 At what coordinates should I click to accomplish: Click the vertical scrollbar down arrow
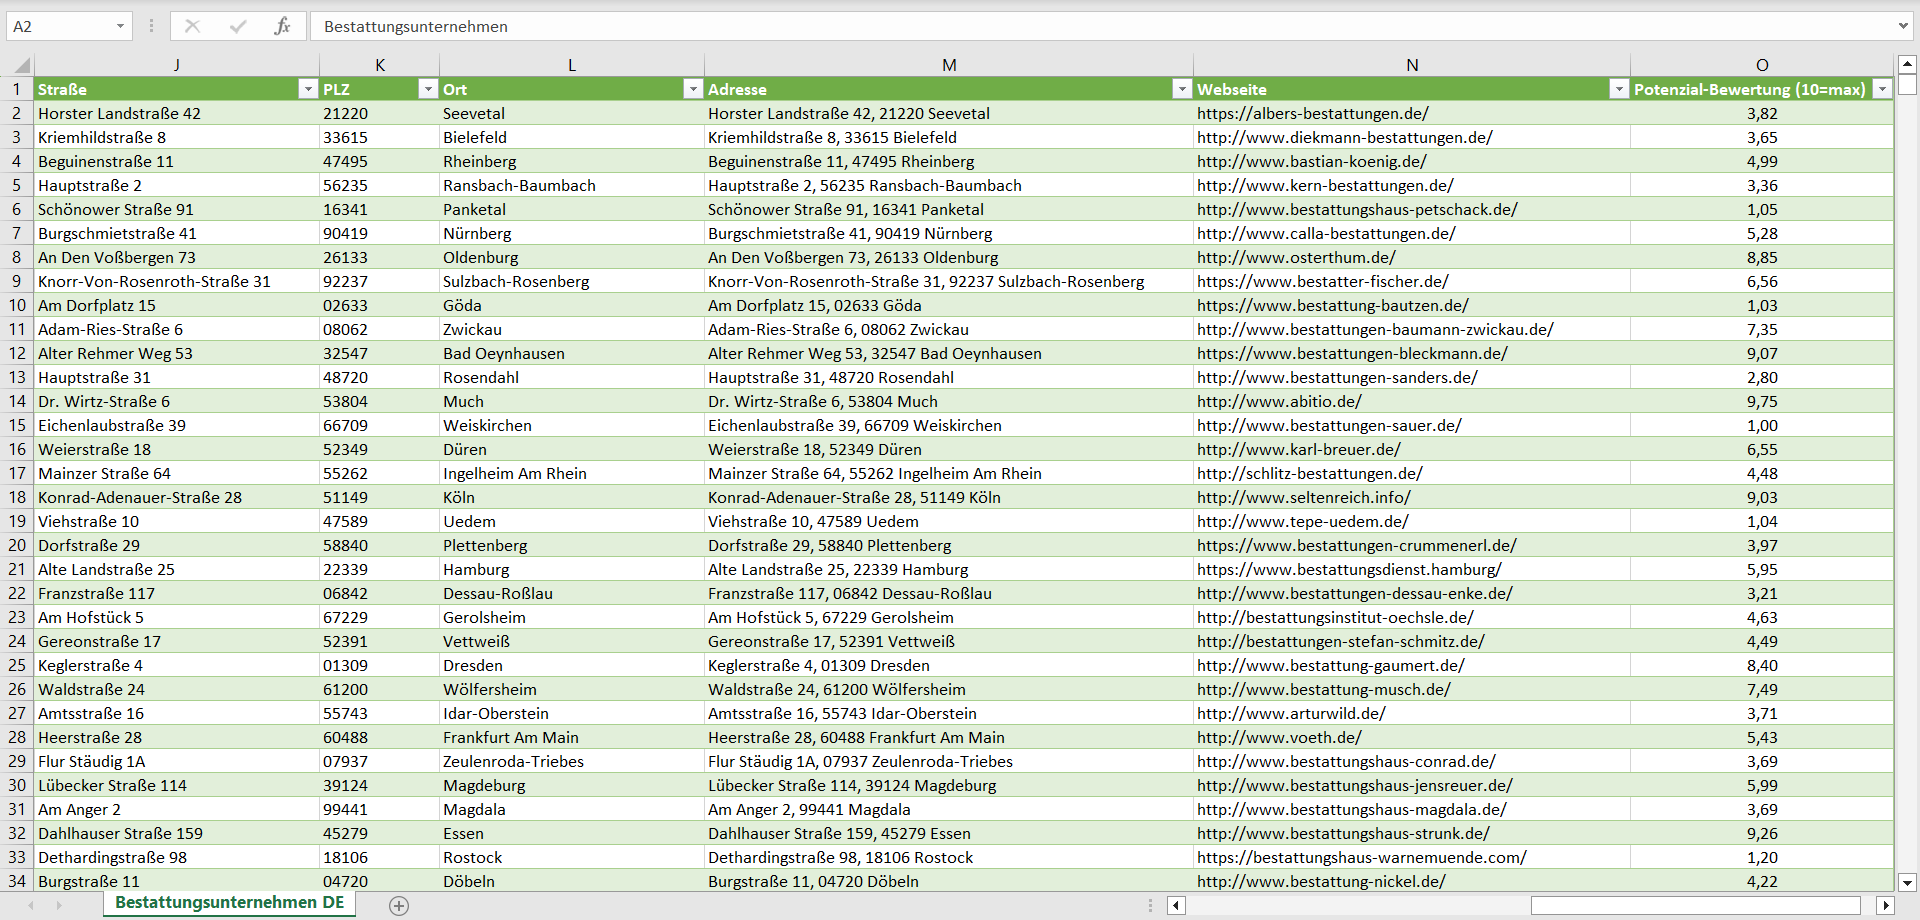(1907, 882)
